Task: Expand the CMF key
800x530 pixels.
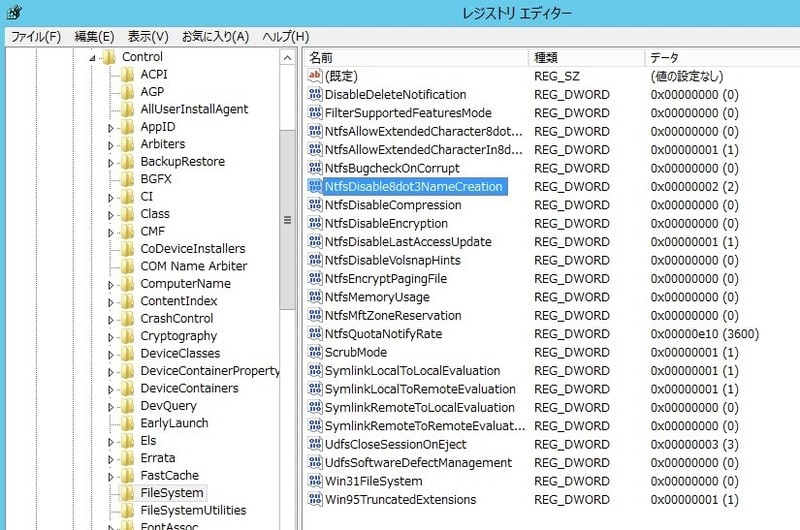Action: tap(111, 233)
